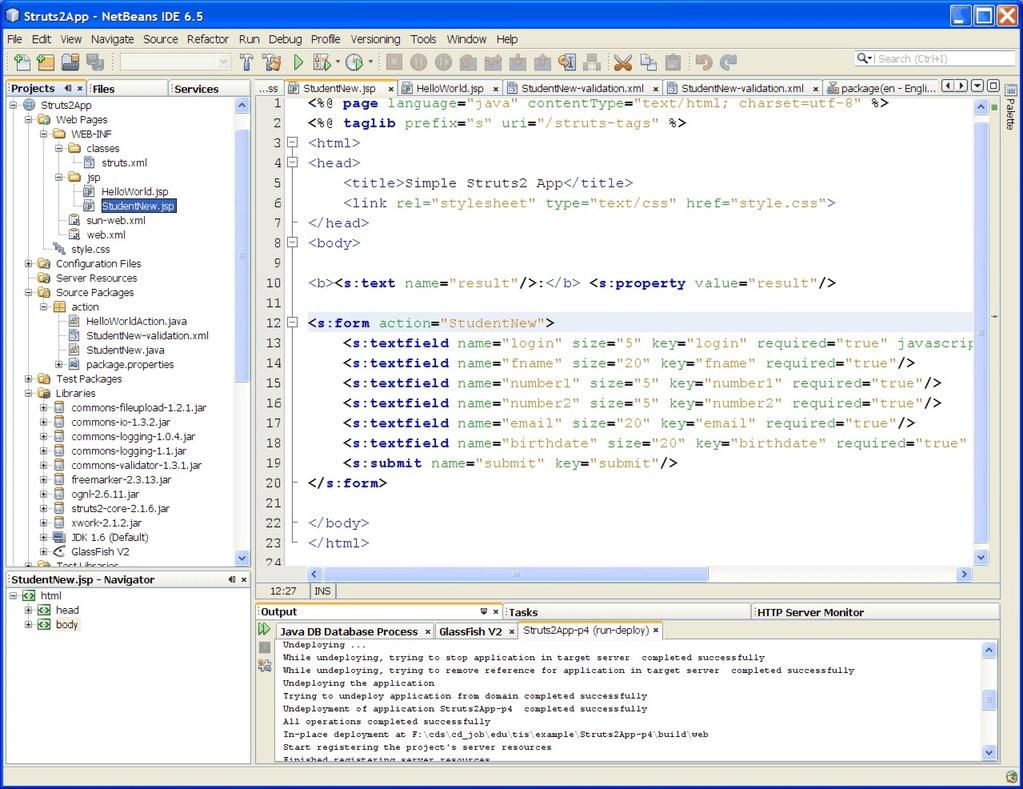1023x789 pixels.
Task: Minimize the Navigator panel with its pin icon
Action: pos(232,580)
